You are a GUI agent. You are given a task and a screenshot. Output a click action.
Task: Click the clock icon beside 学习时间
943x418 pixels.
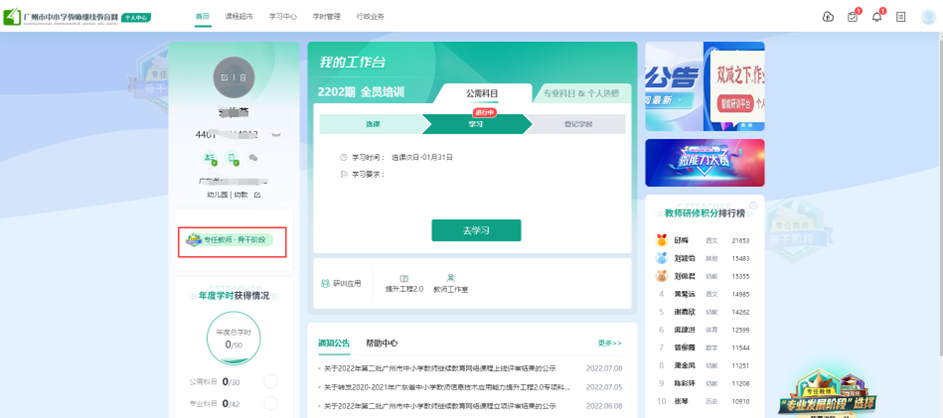(343, 158)
